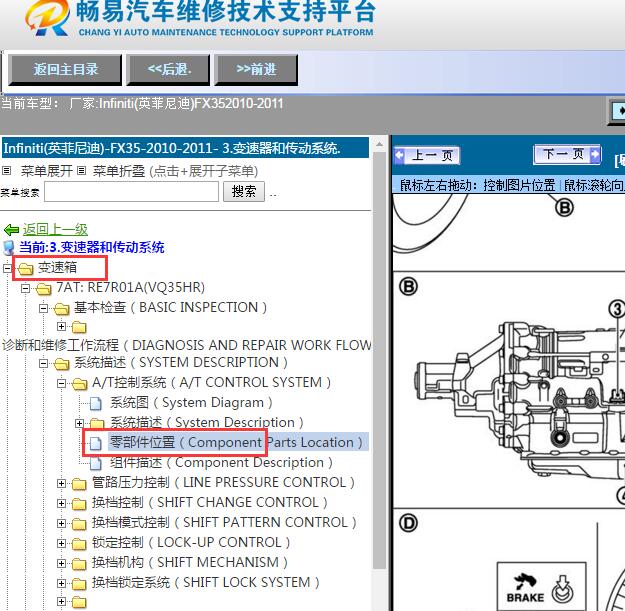The height and width of the screenshot is (611, 625).
Task: Select 换档控制 (SHIFT CHANGE CONTROL) label
Action: pyautogui.click(x=210, y=502)
